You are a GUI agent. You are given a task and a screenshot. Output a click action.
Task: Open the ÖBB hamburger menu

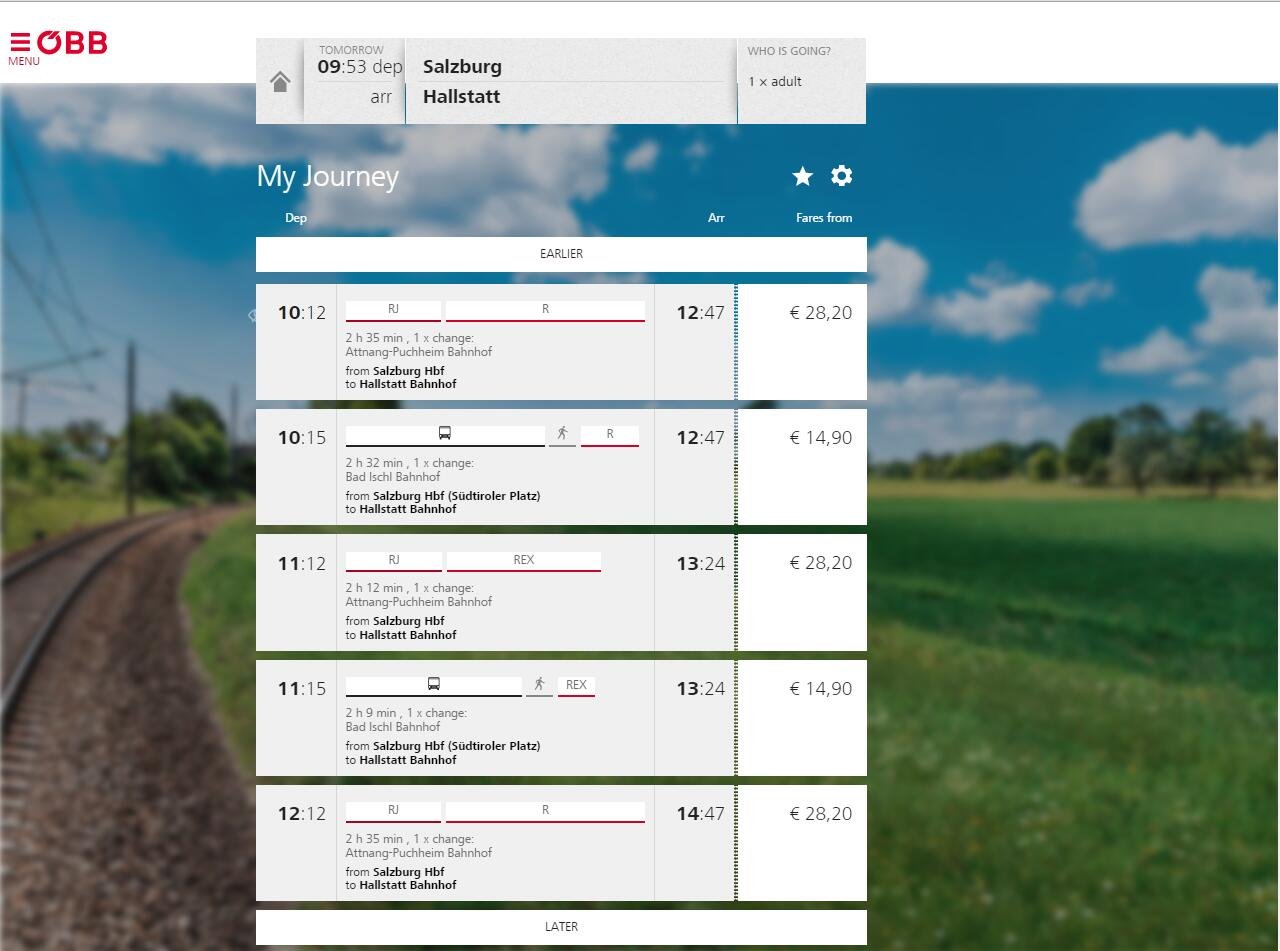[20, 45]
